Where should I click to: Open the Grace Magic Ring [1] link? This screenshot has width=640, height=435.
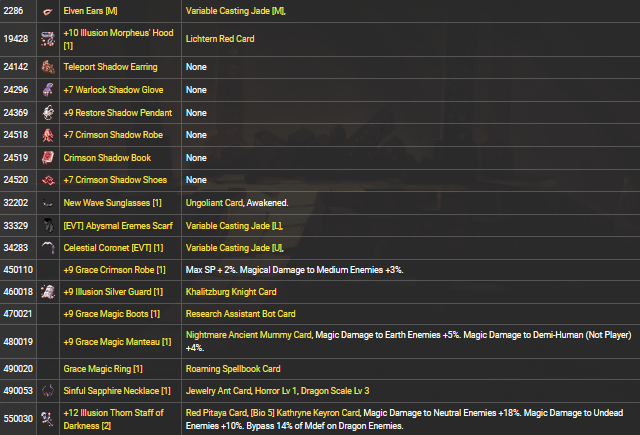tap(103, 369)
